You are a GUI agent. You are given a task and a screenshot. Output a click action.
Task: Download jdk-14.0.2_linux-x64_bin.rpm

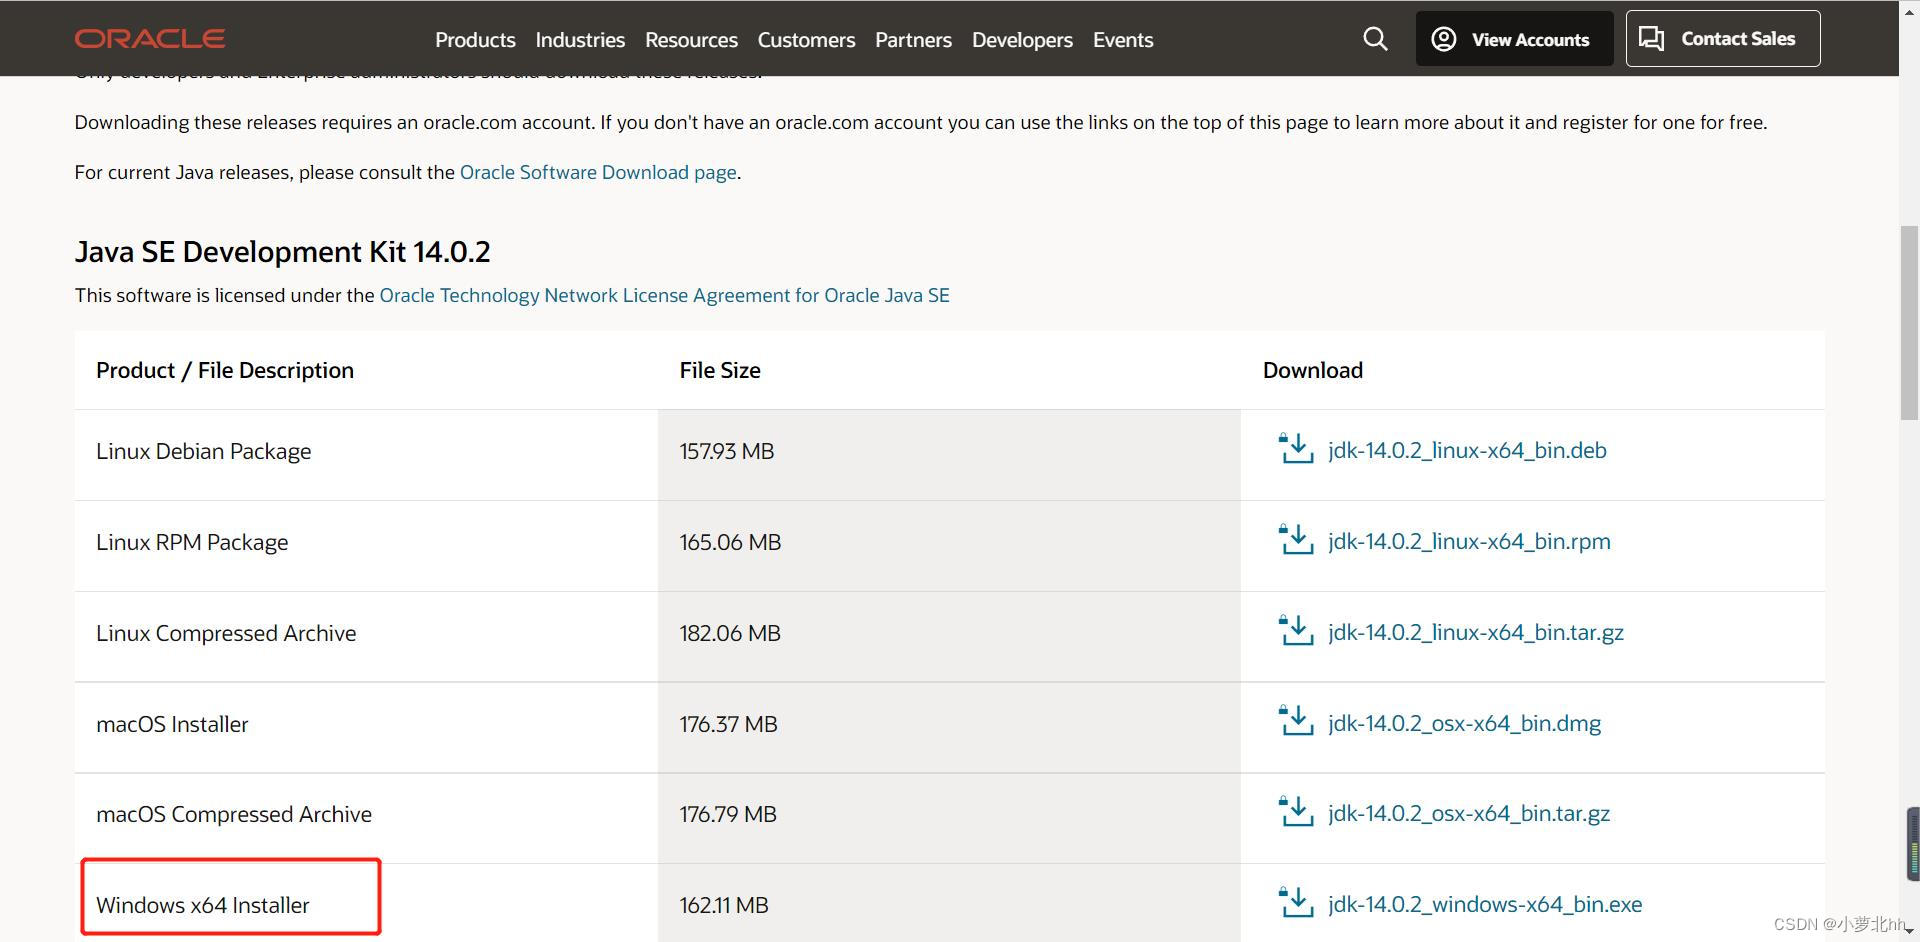pos(1469,541)
